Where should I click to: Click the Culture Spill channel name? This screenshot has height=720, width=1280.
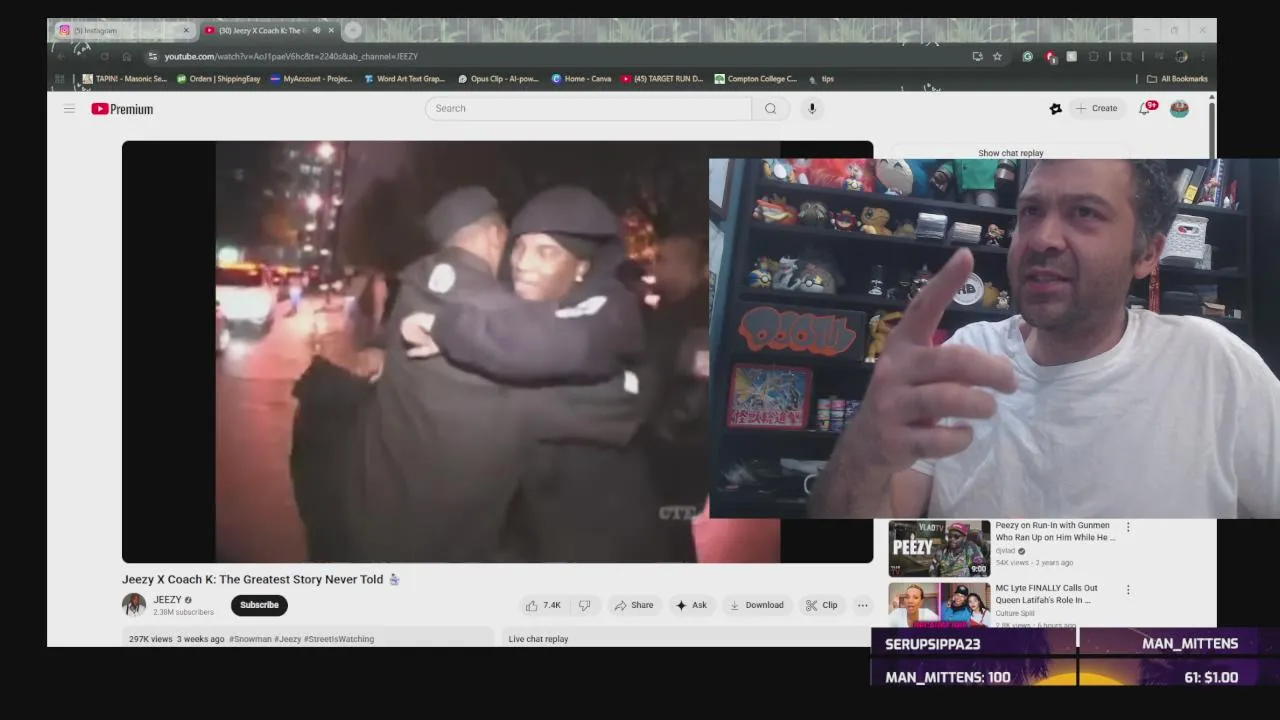(1015, 613)
